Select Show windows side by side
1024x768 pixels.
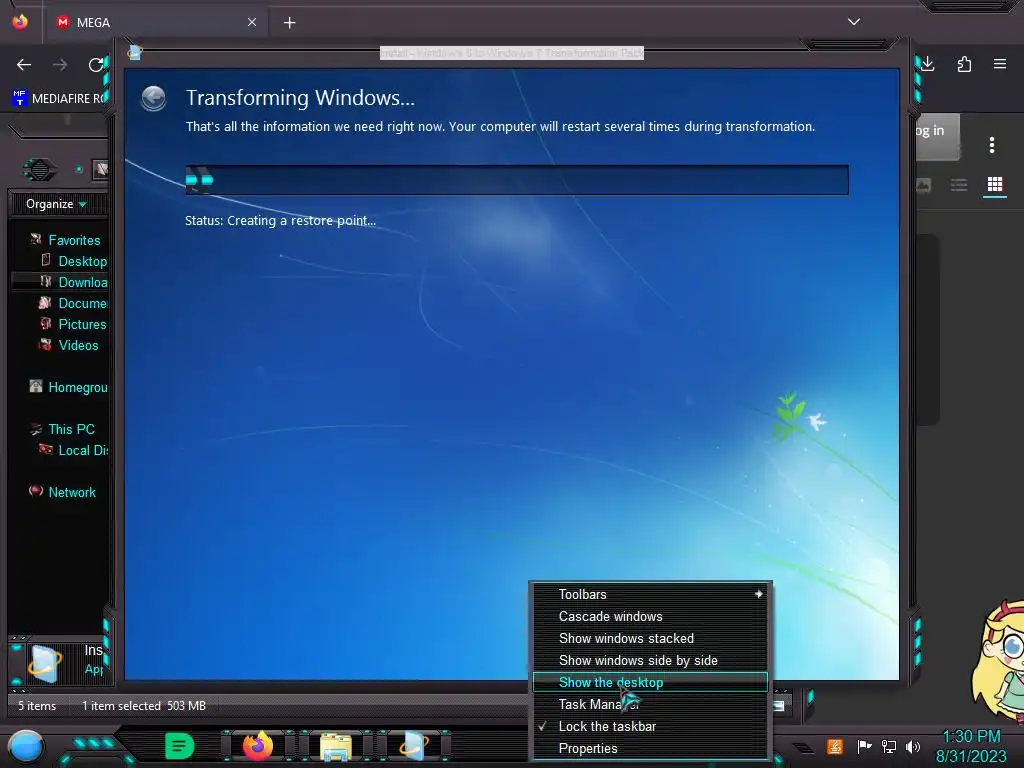650,661
